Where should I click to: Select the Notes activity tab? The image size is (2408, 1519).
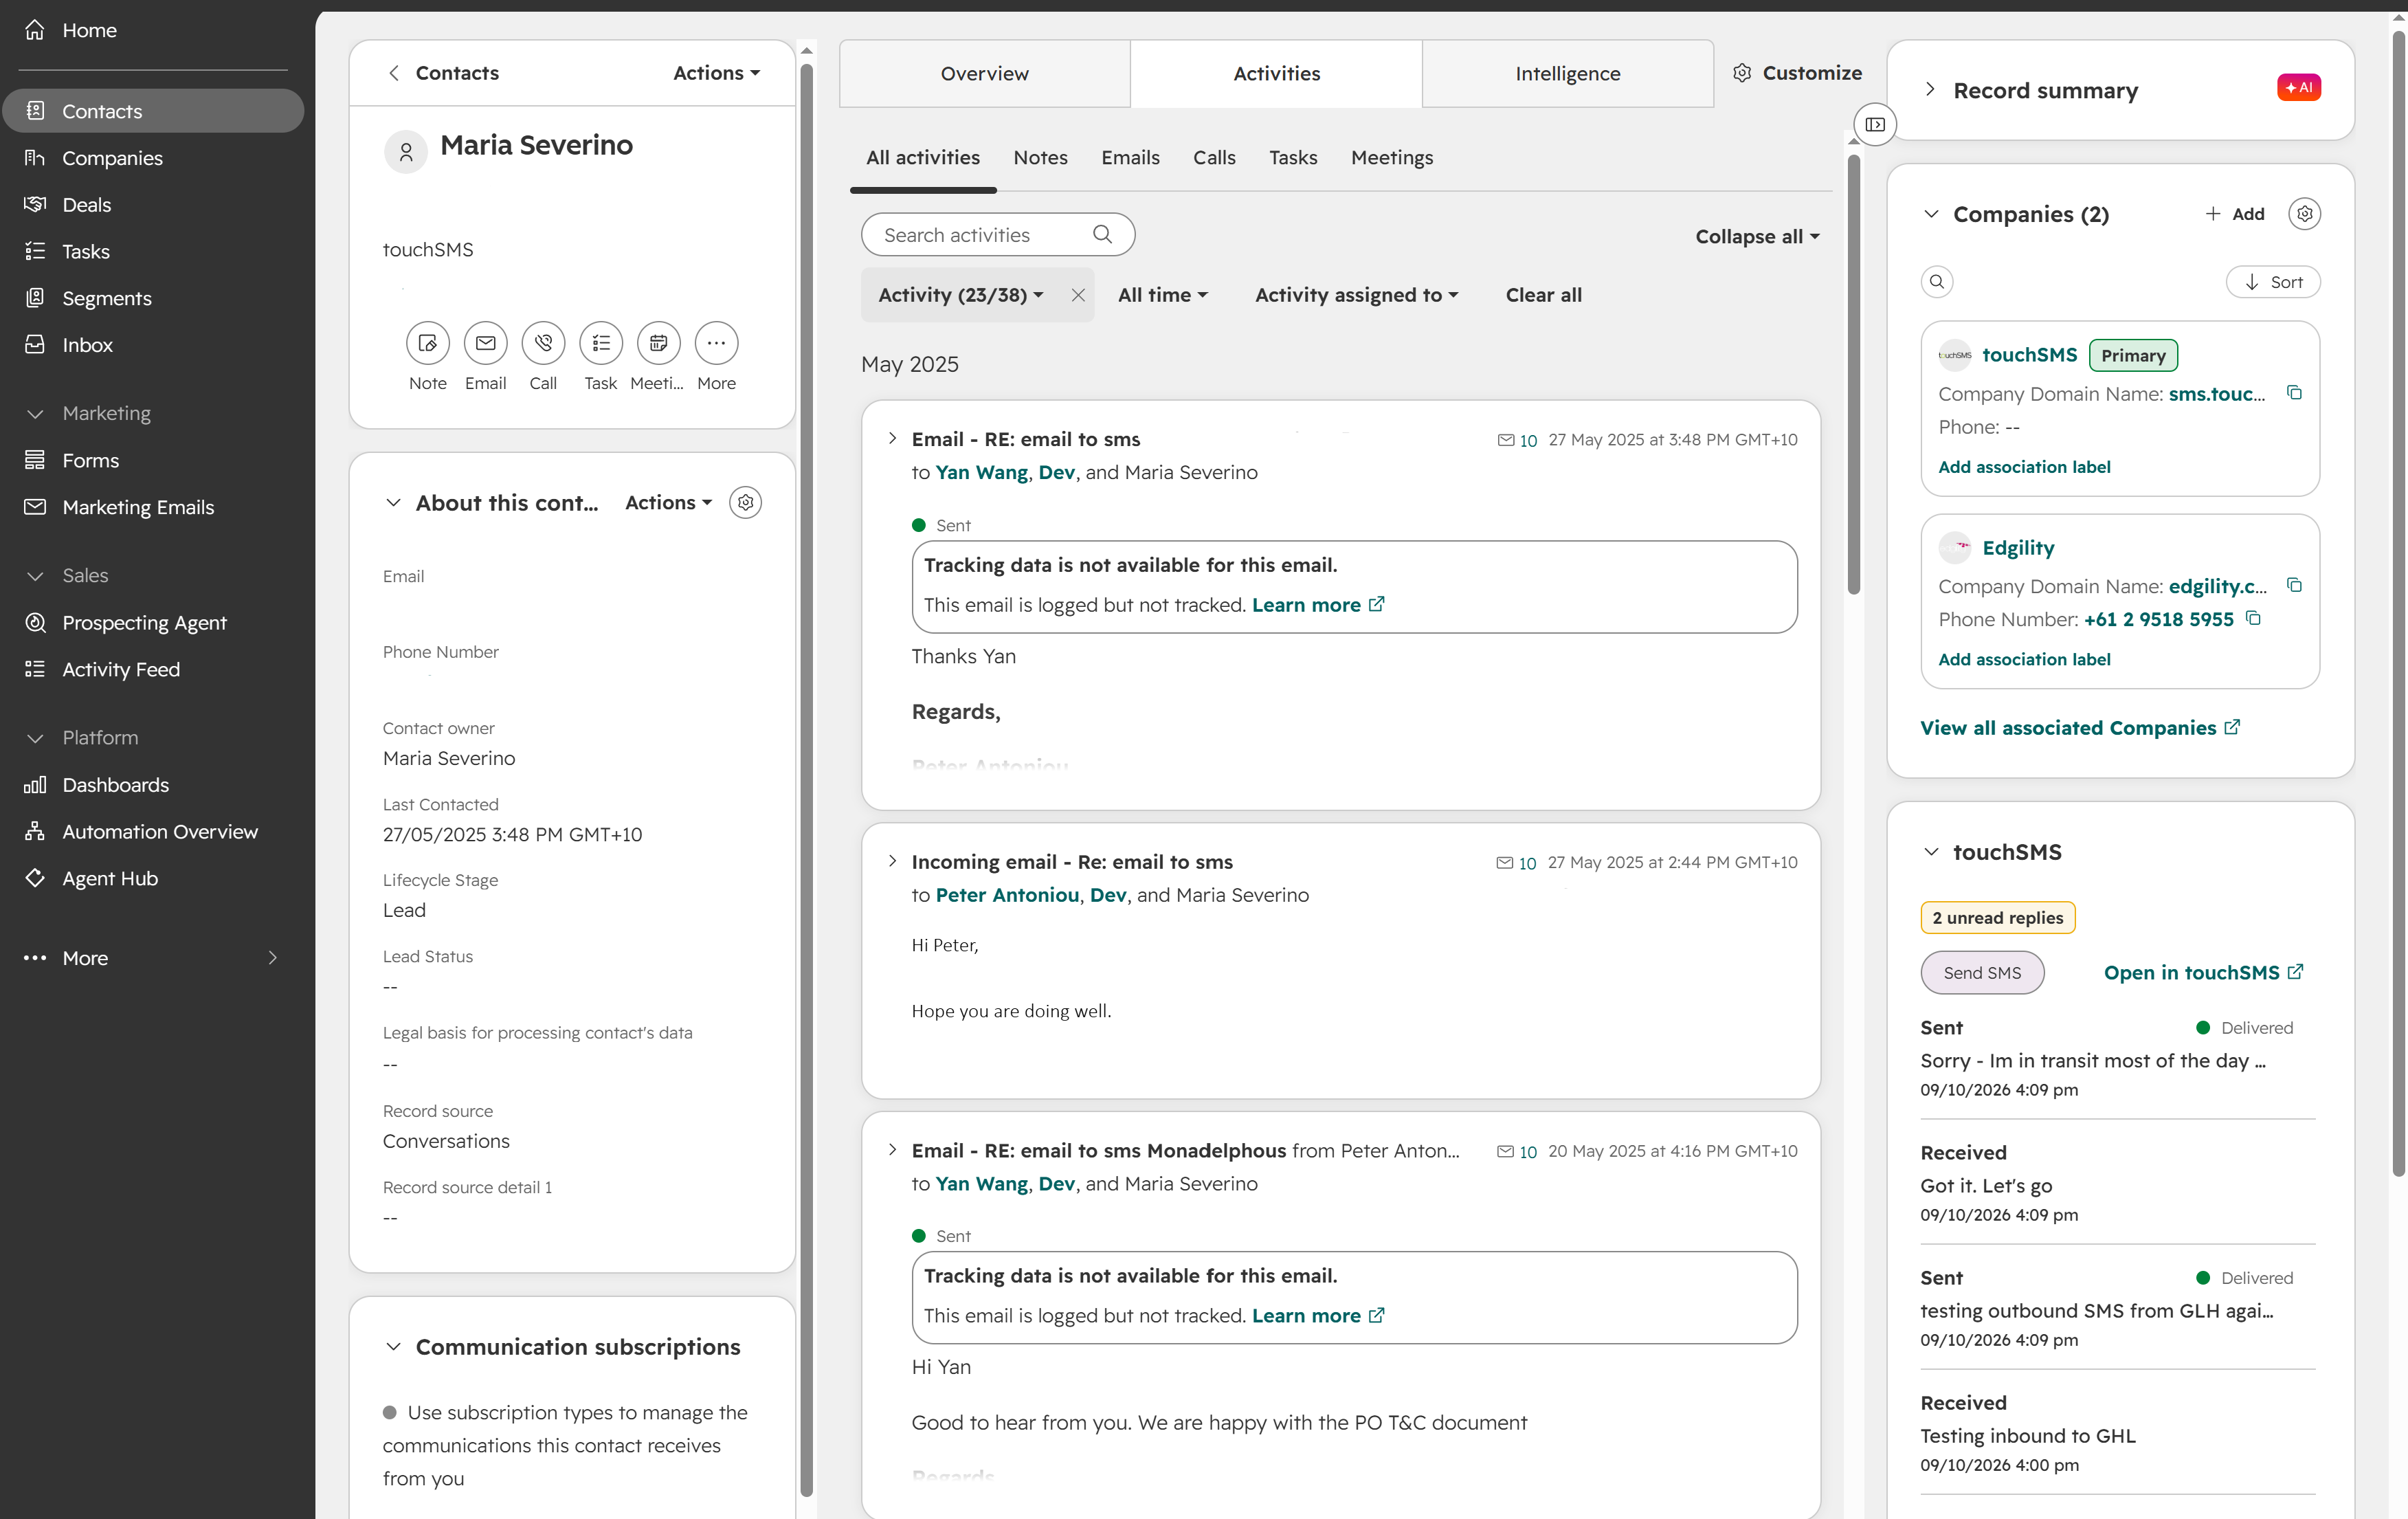point(1040,157)
